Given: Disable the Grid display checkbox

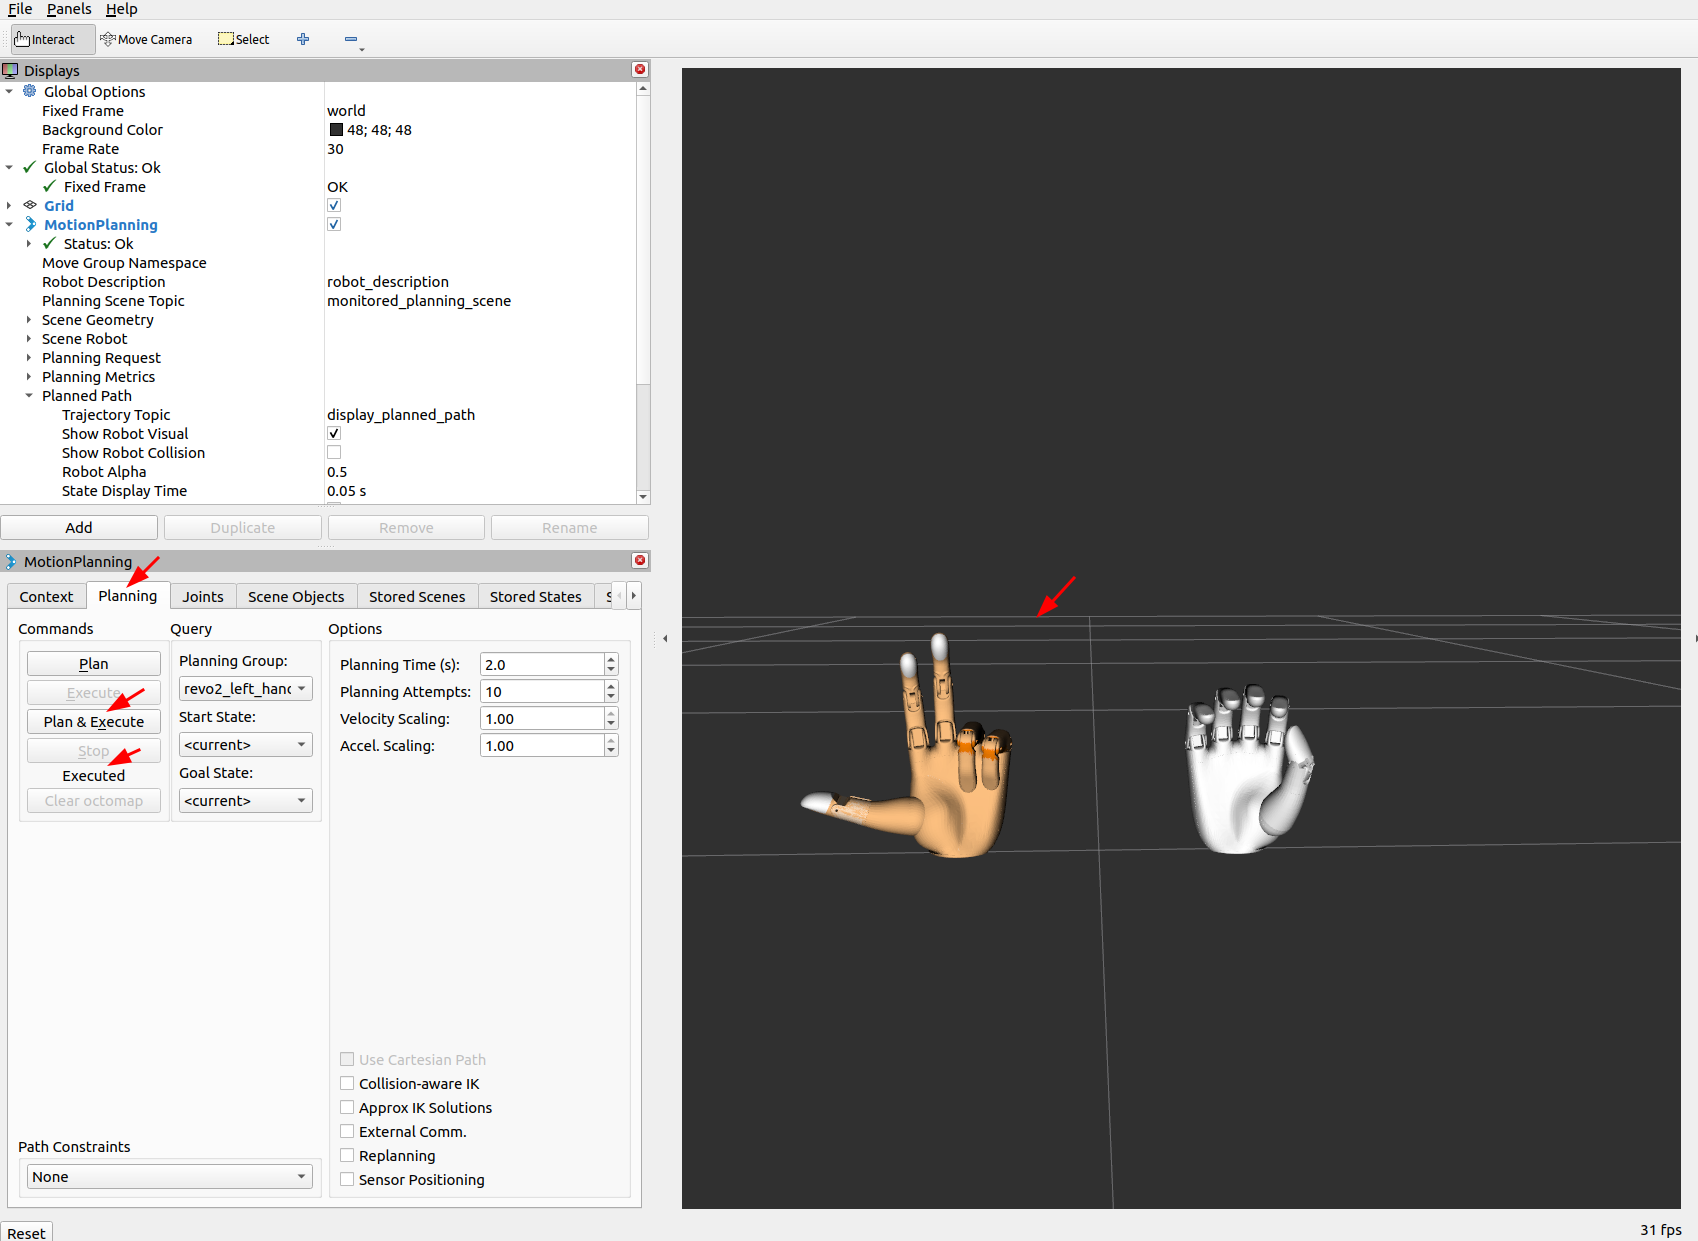Looking at the screenshot, I should (334, 206).
